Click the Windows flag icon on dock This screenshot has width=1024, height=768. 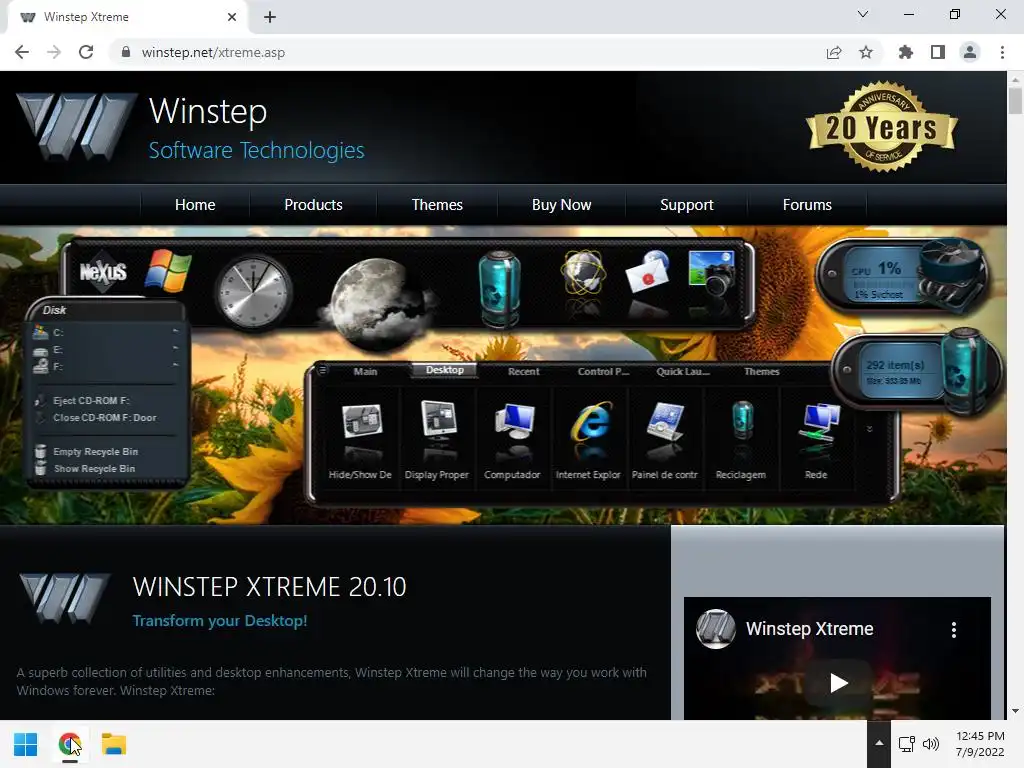tap(168, 270)
